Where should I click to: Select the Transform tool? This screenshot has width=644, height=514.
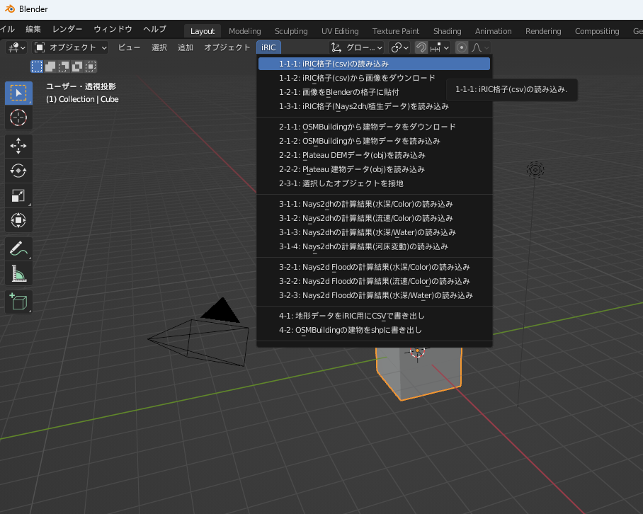[18, 220]
